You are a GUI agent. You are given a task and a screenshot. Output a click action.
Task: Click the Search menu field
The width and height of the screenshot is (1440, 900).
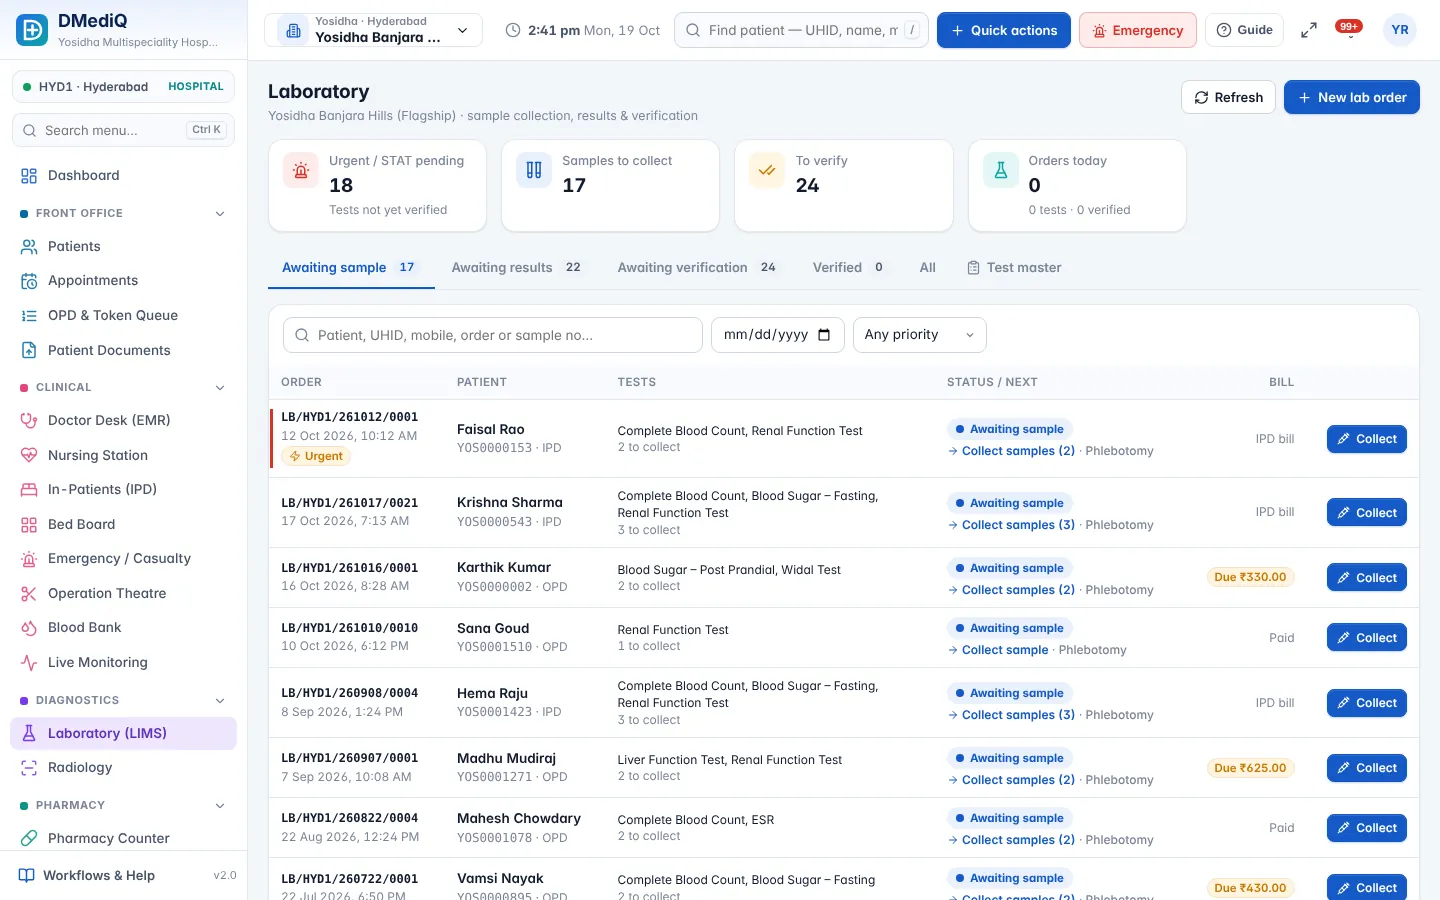tap(123, 130)
